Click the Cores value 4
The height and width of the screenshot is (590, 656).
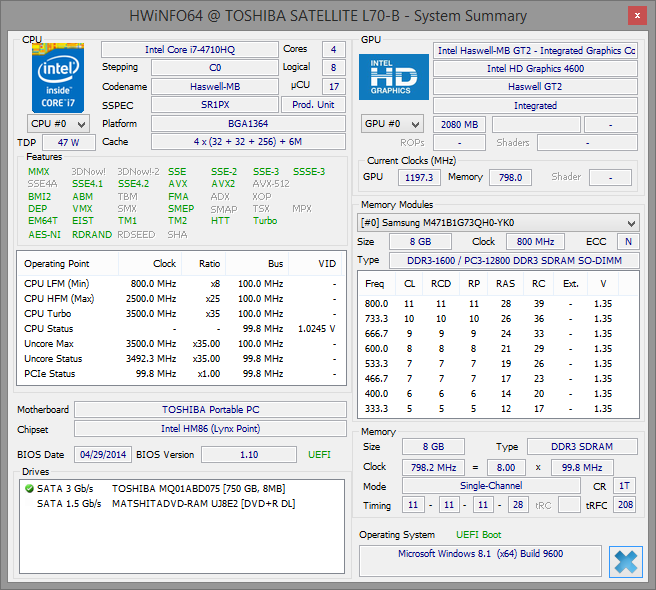333,49
